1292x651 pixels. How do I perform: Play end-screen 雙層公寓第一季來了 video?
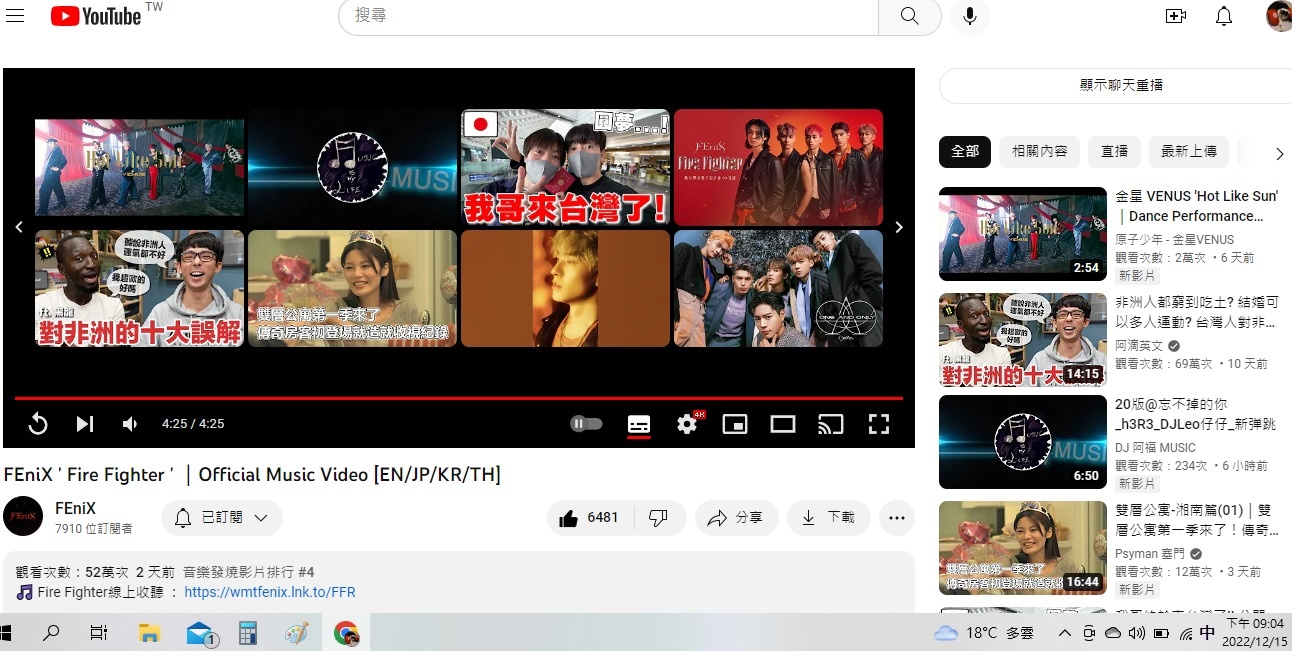point(352,289)
